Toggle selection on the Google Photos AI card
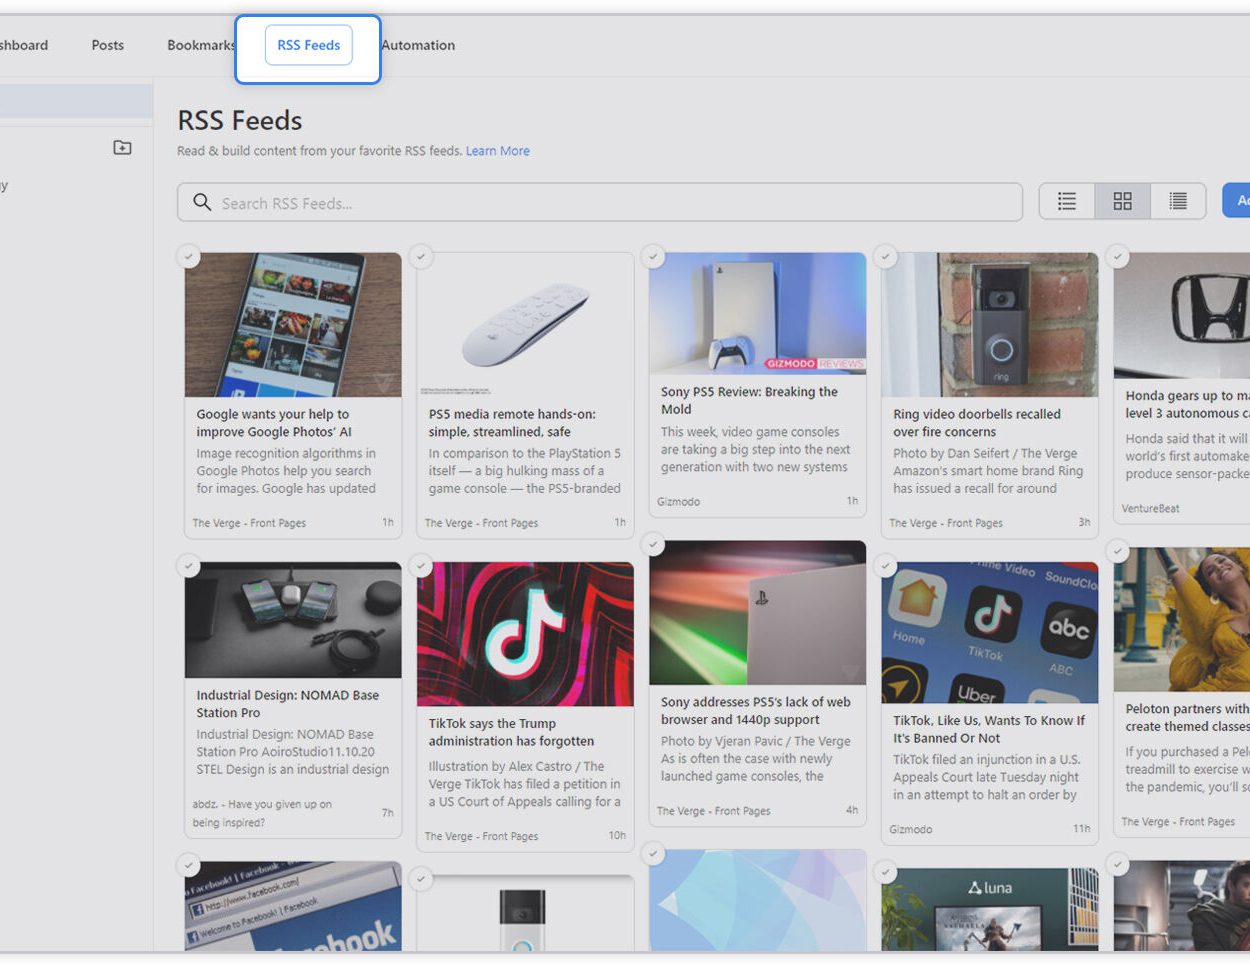This screenshot has height=965, width=1250. pyautogui.click(x=189, y=257)
